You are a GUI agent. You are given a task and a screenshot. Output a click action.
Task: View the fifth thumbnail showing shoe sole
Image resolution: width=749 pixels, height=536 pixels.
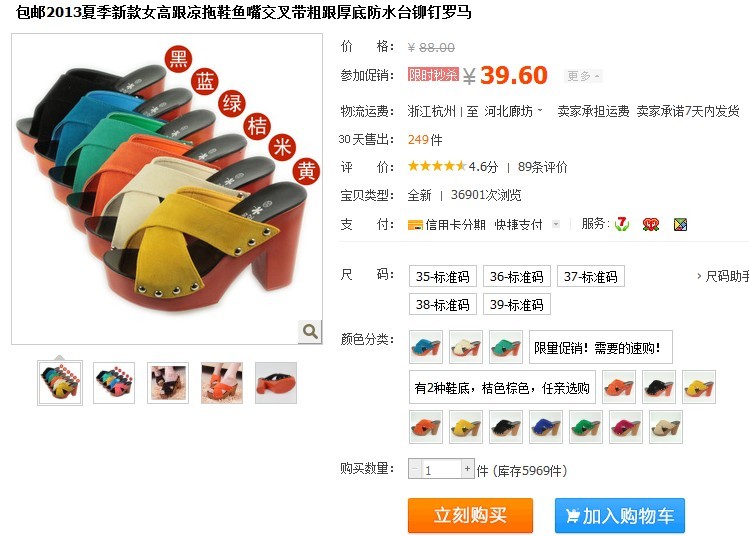276,383
